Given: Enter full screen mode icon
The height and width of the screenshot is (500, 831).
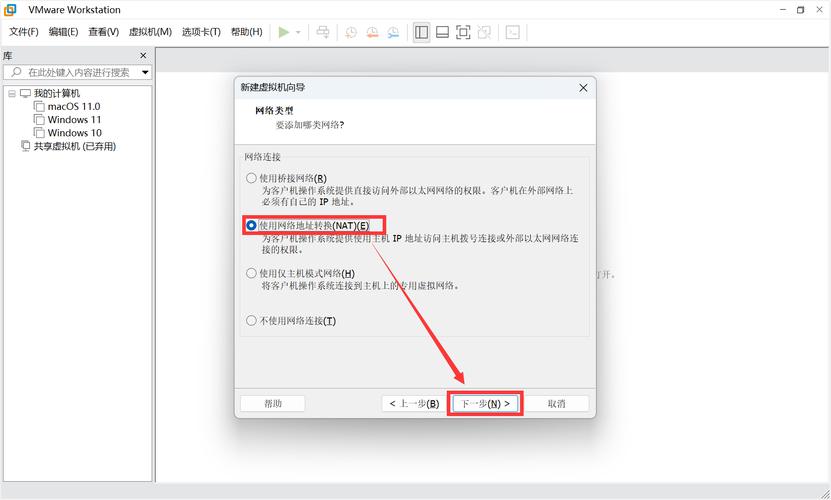Looking at the screenshot, I should (463, 32).
